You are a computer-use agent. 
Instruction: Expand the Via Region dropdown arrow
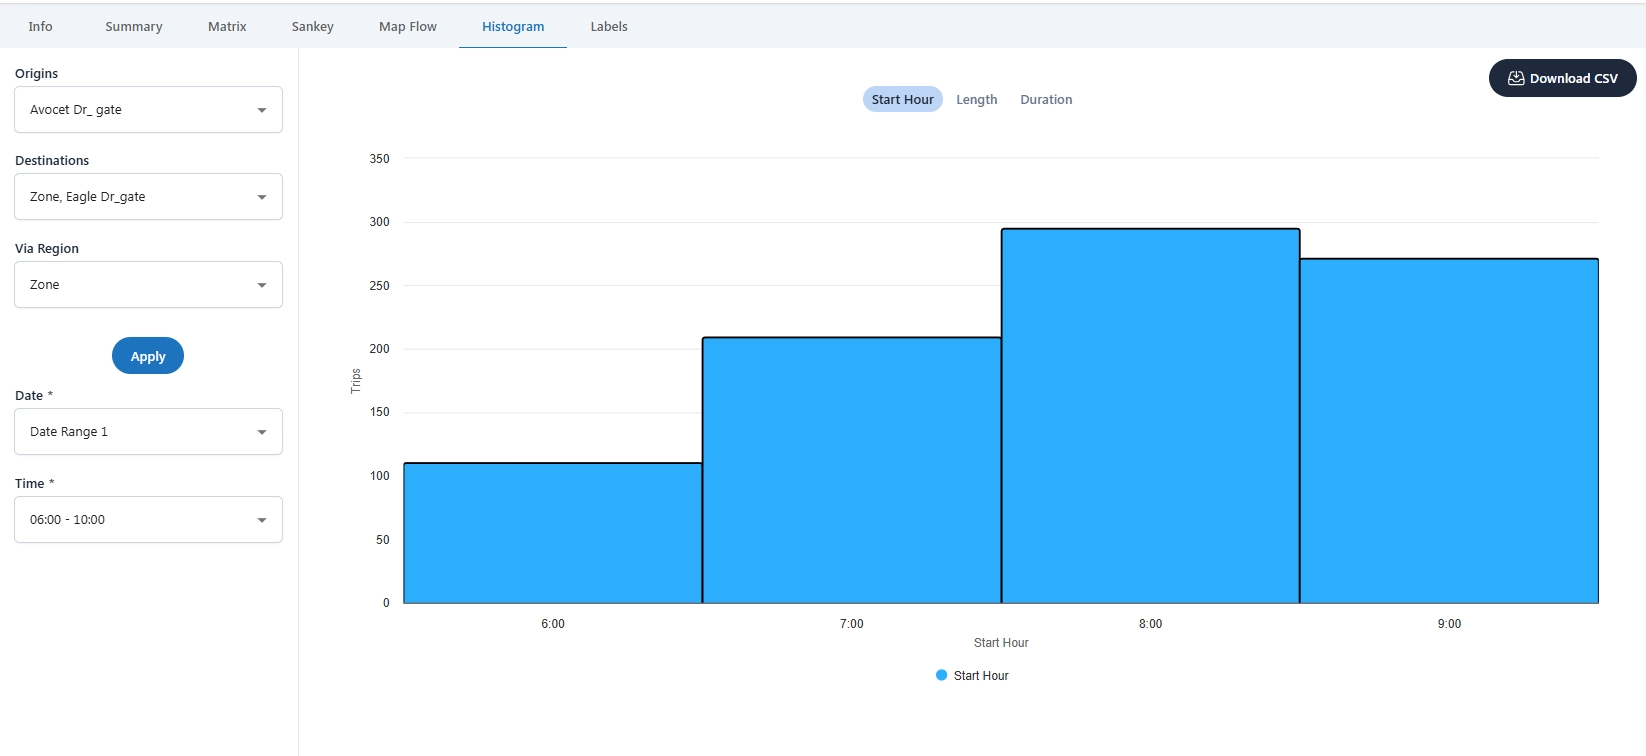tap(262, 285)
